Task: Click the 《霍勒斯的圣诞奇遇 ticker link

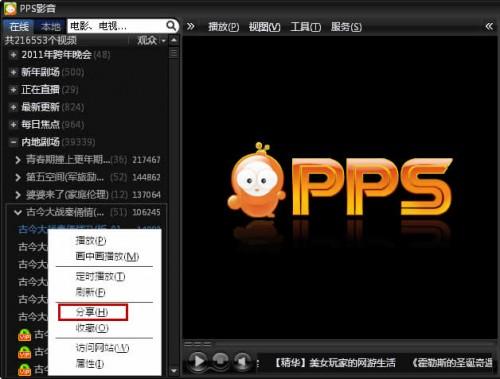Action: (452, 363)
